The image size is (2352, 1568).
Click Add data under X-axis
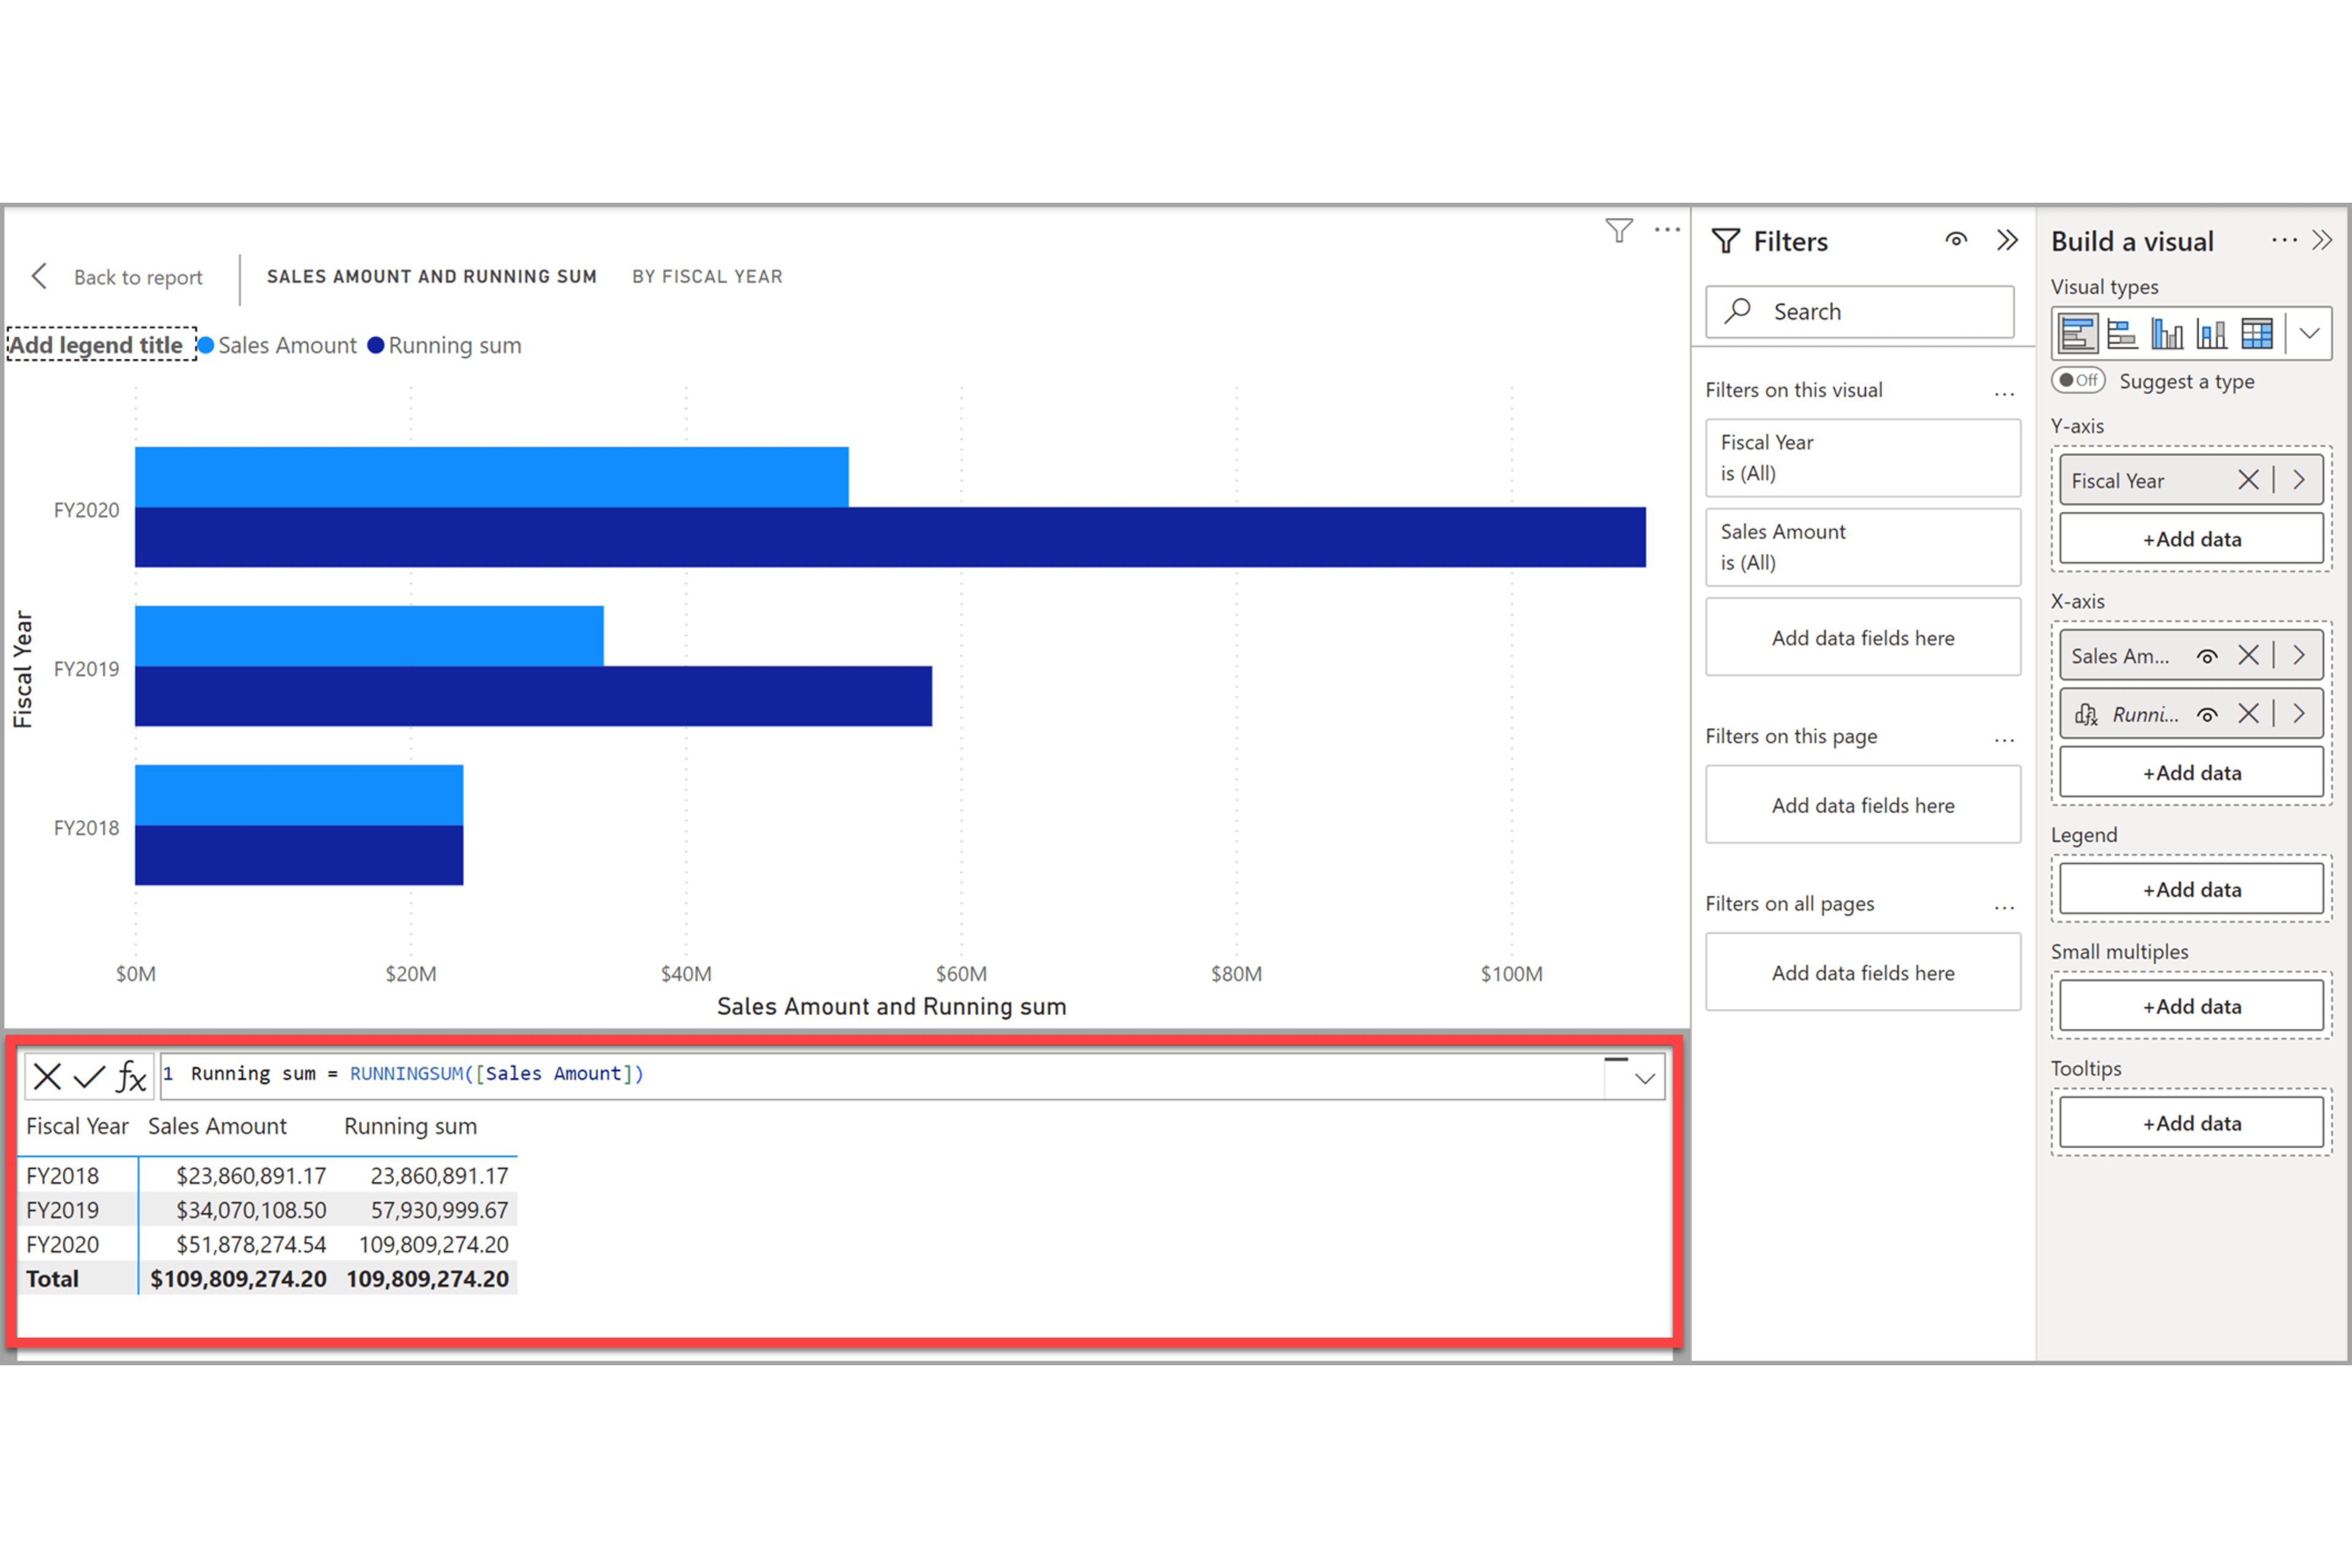coord(2191,773)
